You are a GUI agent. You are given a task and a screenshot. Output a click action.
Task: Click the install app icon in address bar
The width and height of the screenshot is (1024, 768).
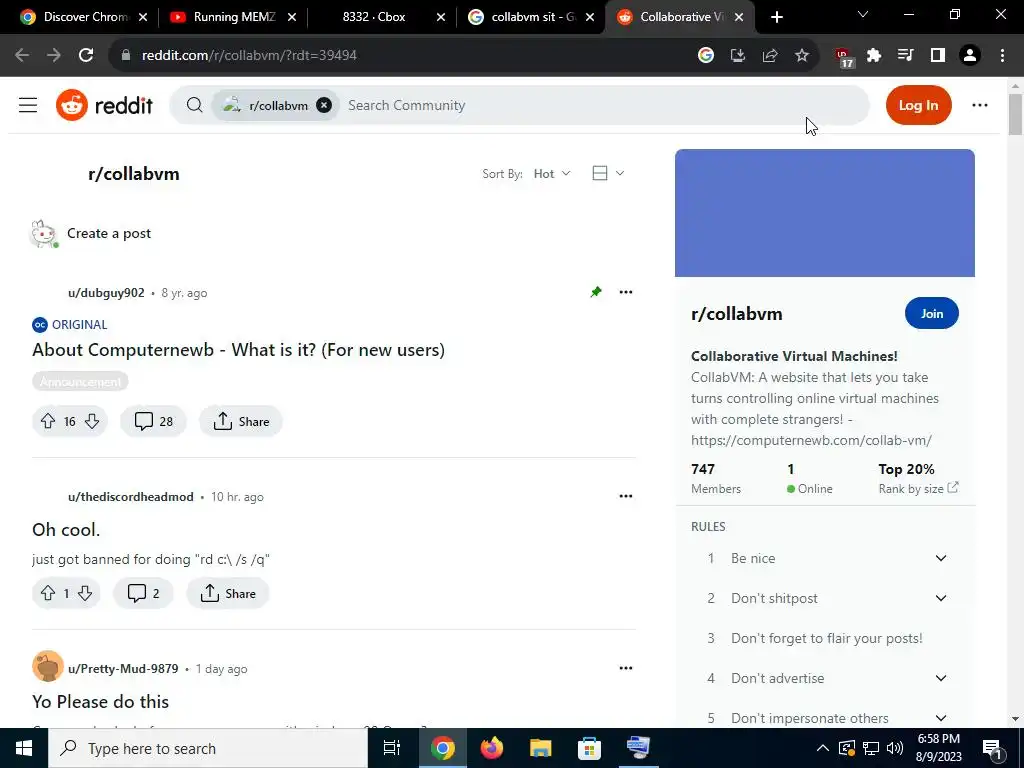tap(737, 56)
